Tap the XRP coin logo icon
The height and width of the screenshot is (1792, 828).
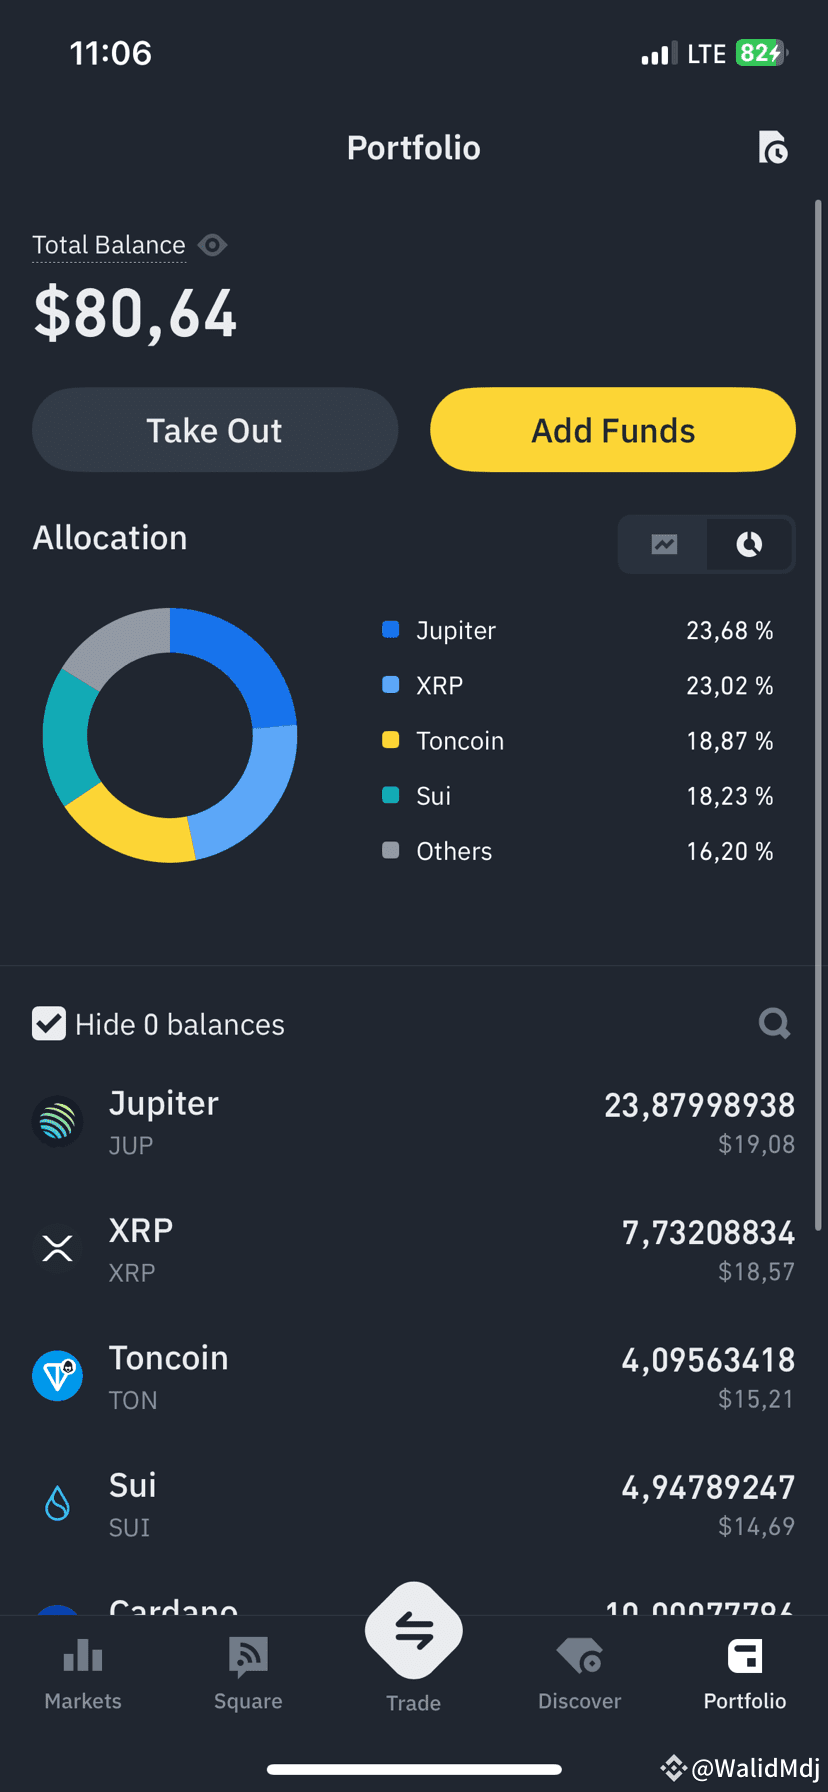click(x=57, y=1248)
